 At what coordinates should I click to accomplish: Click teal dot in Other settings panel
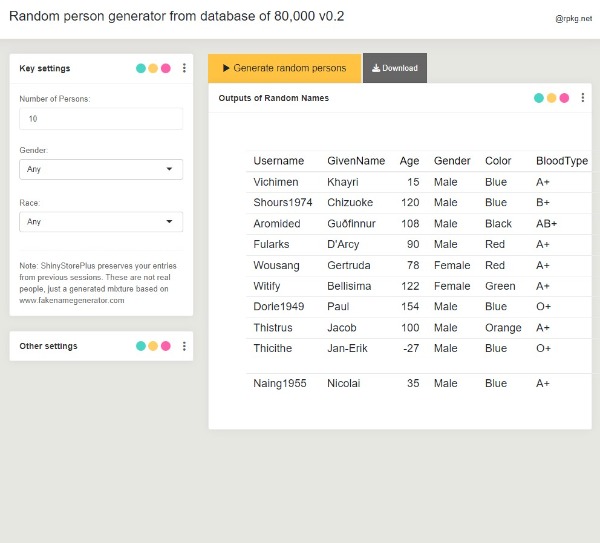pyautogui.click(x=141, y=346)
